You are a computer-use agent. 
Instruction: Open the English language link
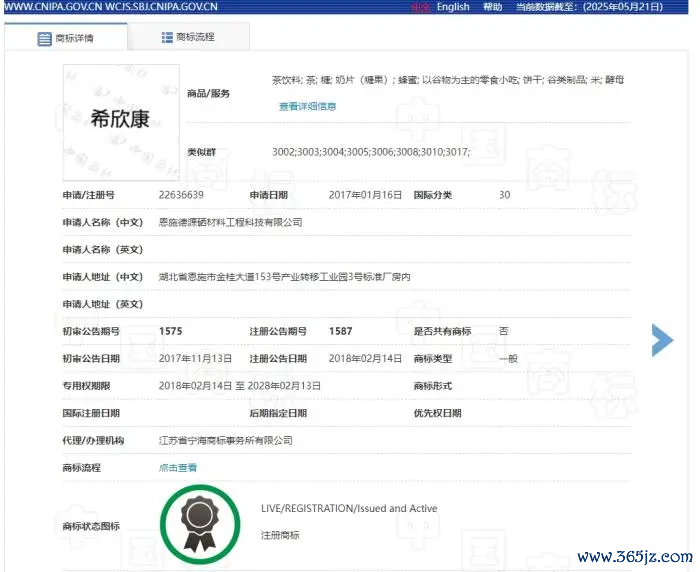[x=453, y=7]
